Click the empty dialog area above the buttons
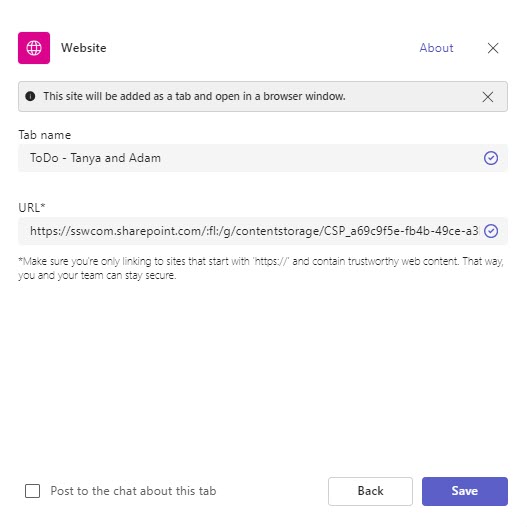 263,376
